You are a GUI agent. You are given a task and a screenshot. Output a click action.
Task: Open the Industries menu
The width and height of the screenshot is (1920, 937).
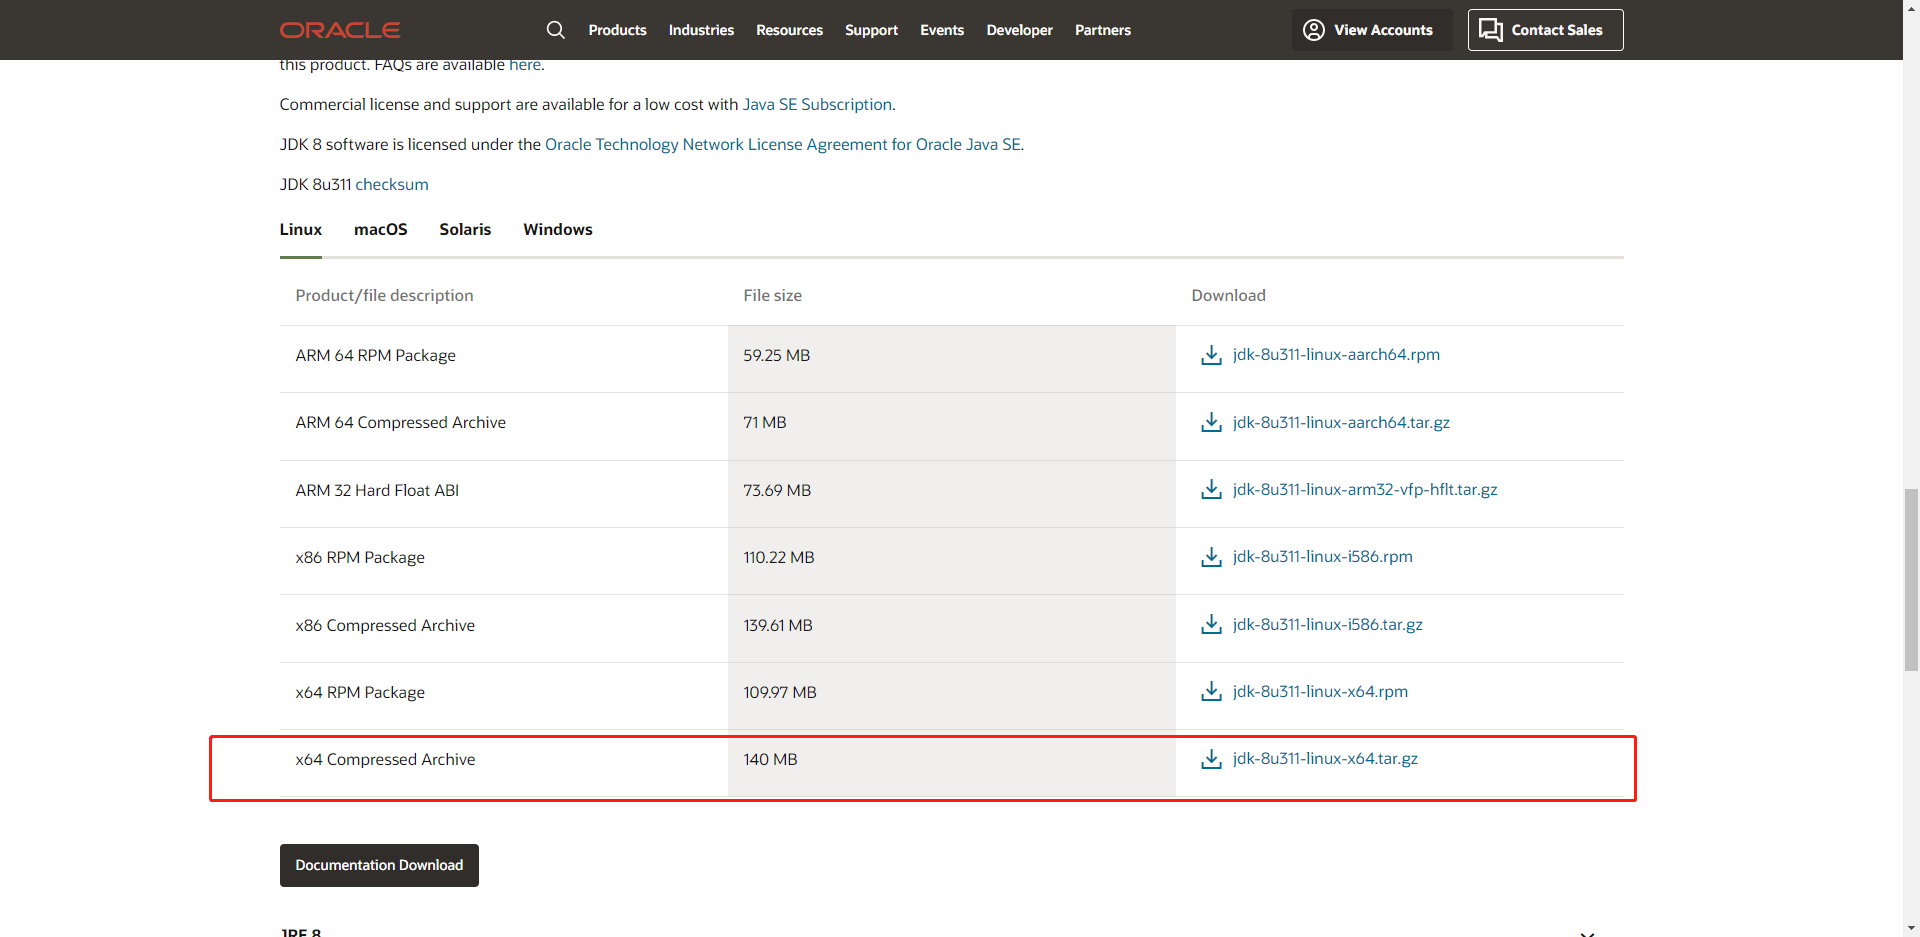[x=701, y=30]
